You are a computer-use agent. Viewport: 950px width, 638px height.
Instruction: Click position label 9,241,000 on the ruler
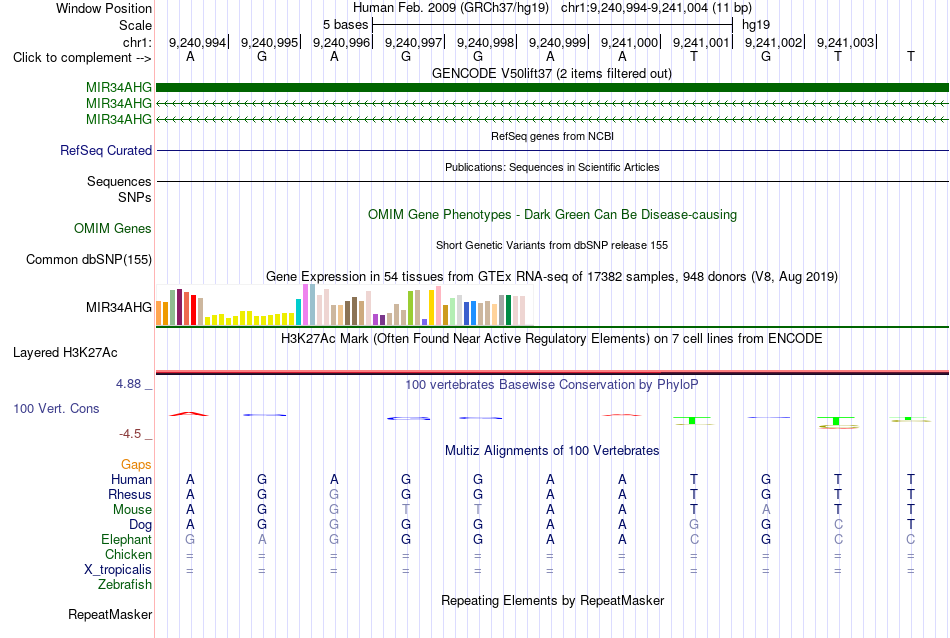629,42
